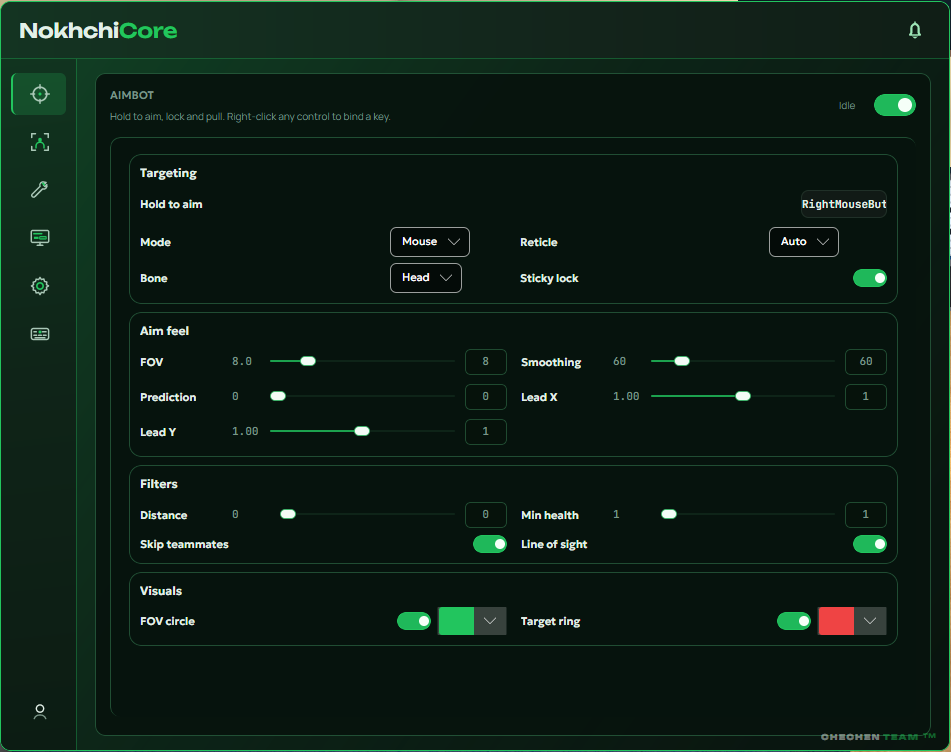Click the Prediction value input box
The width and height of the screenshot is (951, 752).
pos(485,397)
